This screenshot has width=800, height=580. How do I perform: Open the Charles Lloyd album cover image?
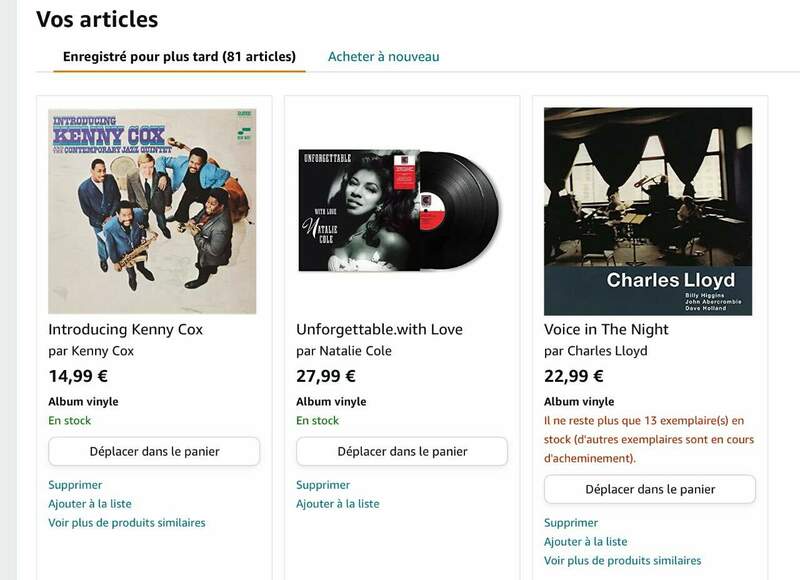click(648, 211)
